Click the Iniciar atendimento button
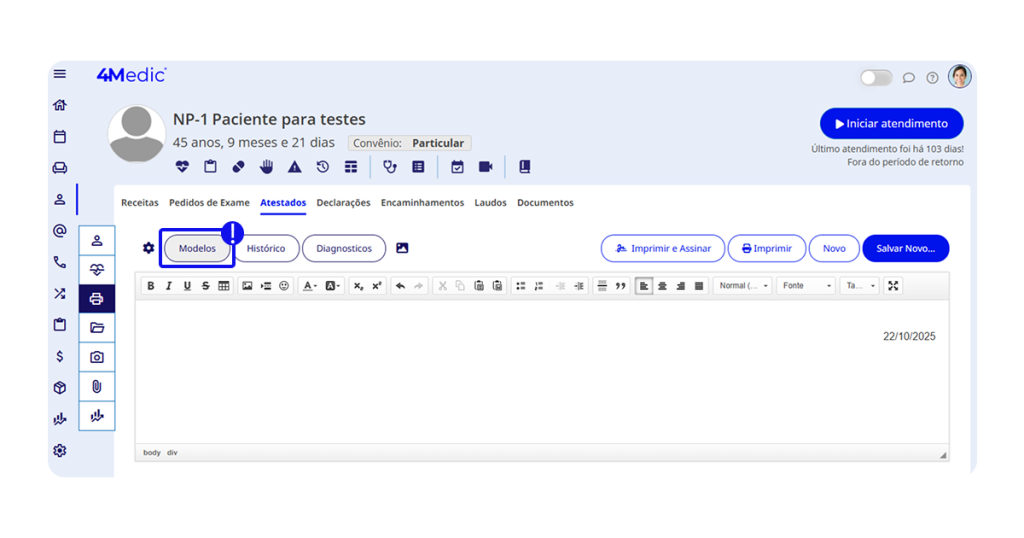The image size is (1024, 538). click(x=891, y=124)
